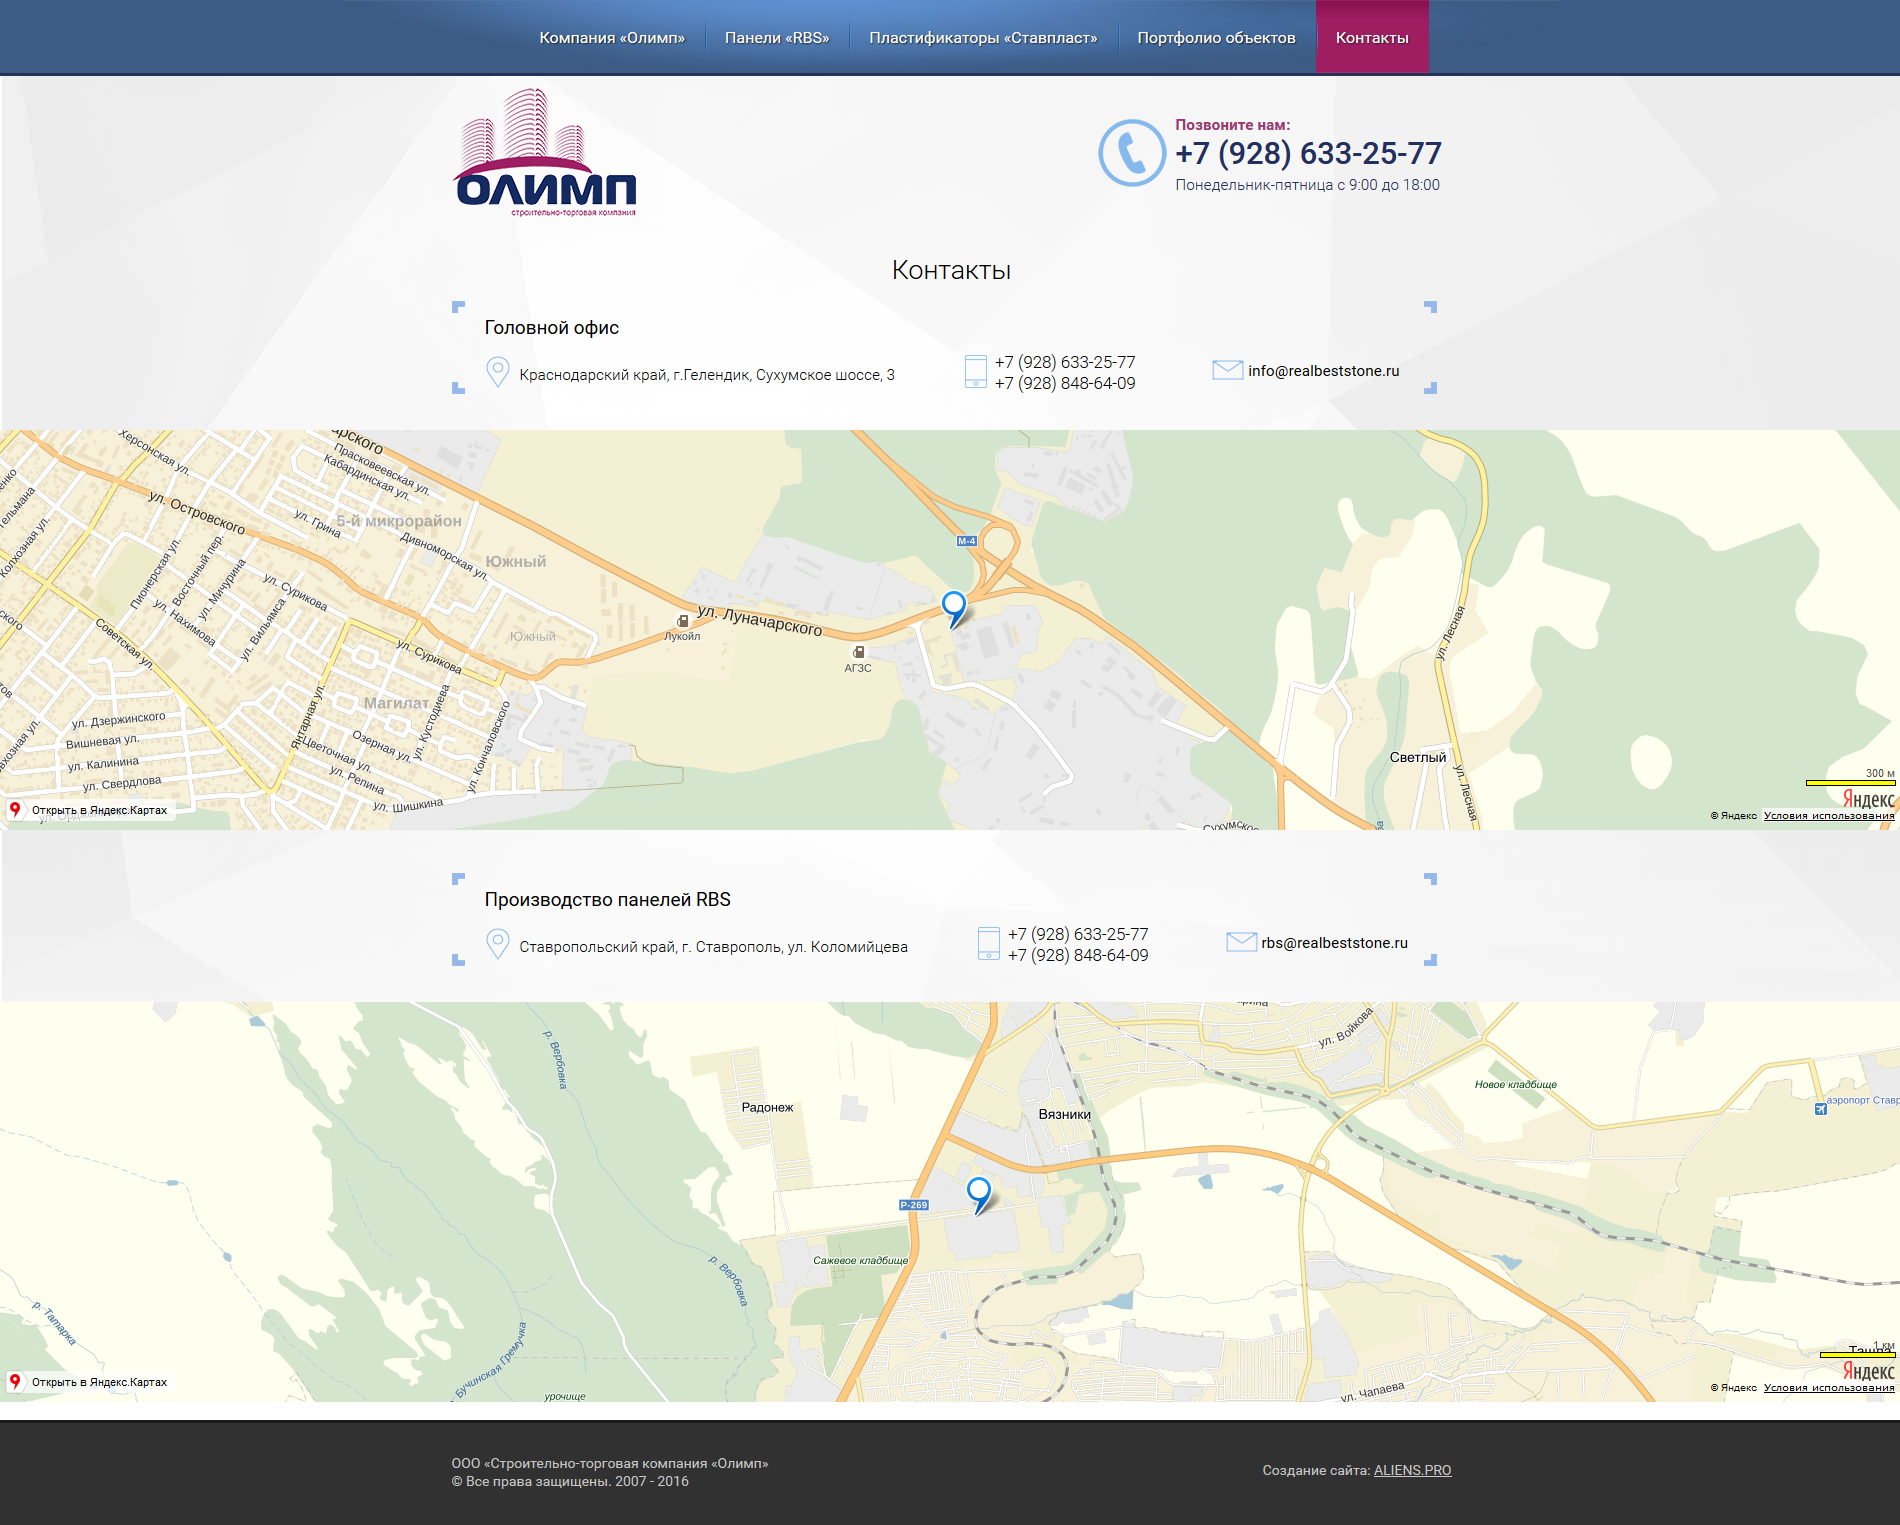Click the rbs@realbeststone.ru email address
Viewport: 1900px width, 1525px height.
(1334, 943)
